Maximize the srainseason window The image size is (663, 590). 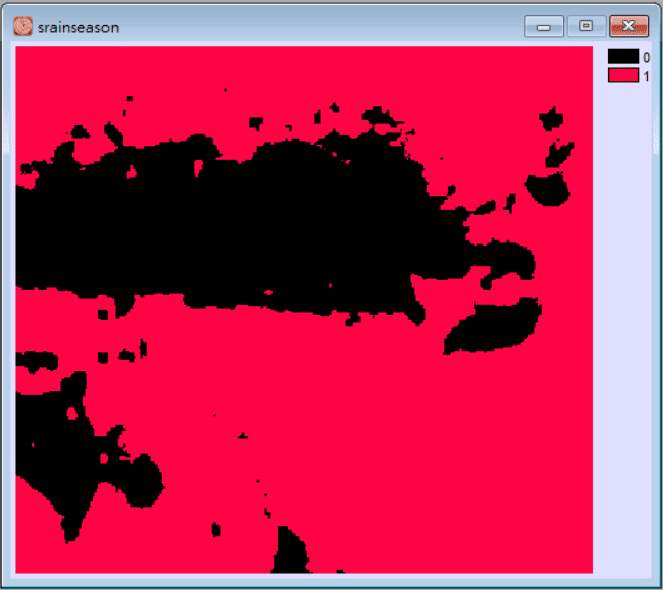(586, 26)
